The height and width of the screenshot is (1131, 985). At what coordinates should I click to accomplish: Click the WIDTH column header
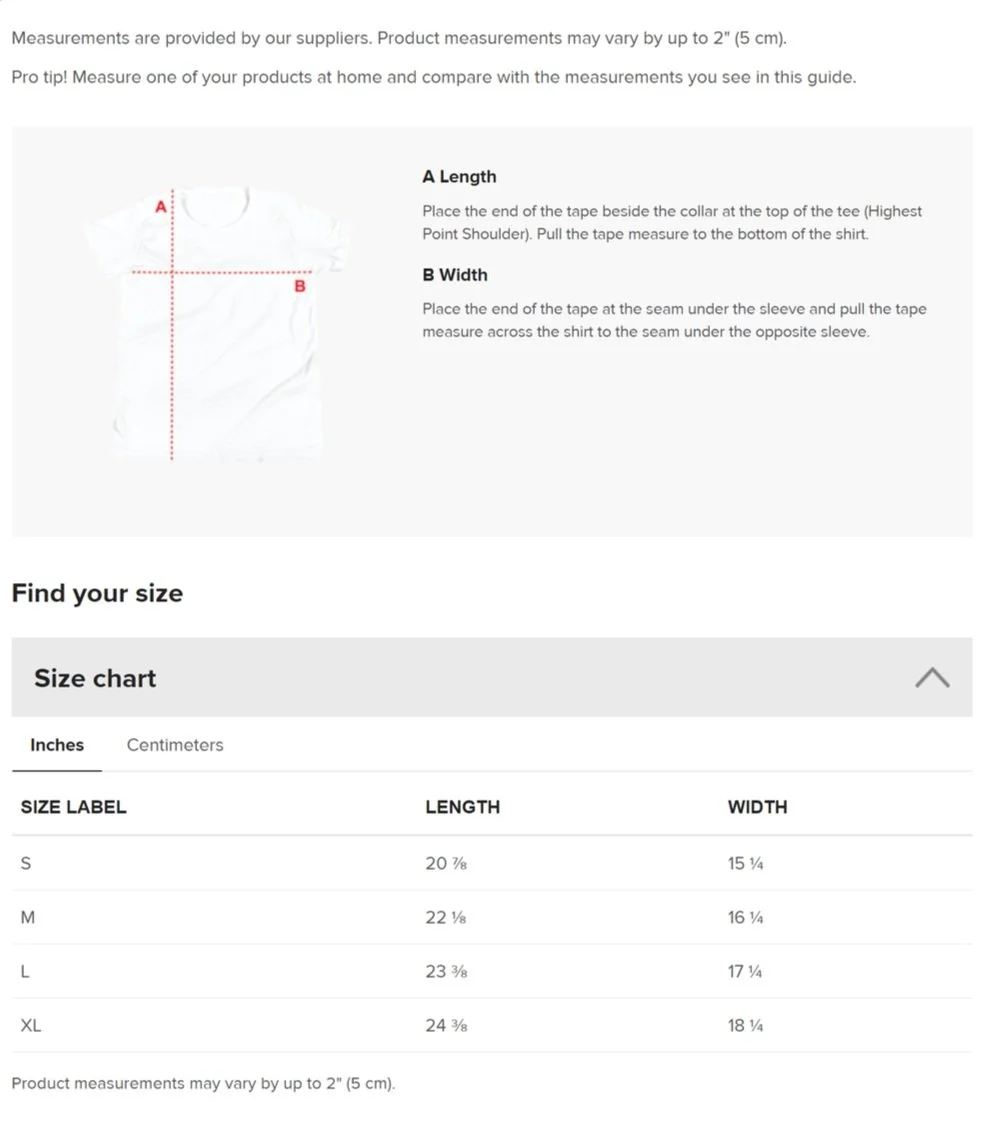[757, 807]
